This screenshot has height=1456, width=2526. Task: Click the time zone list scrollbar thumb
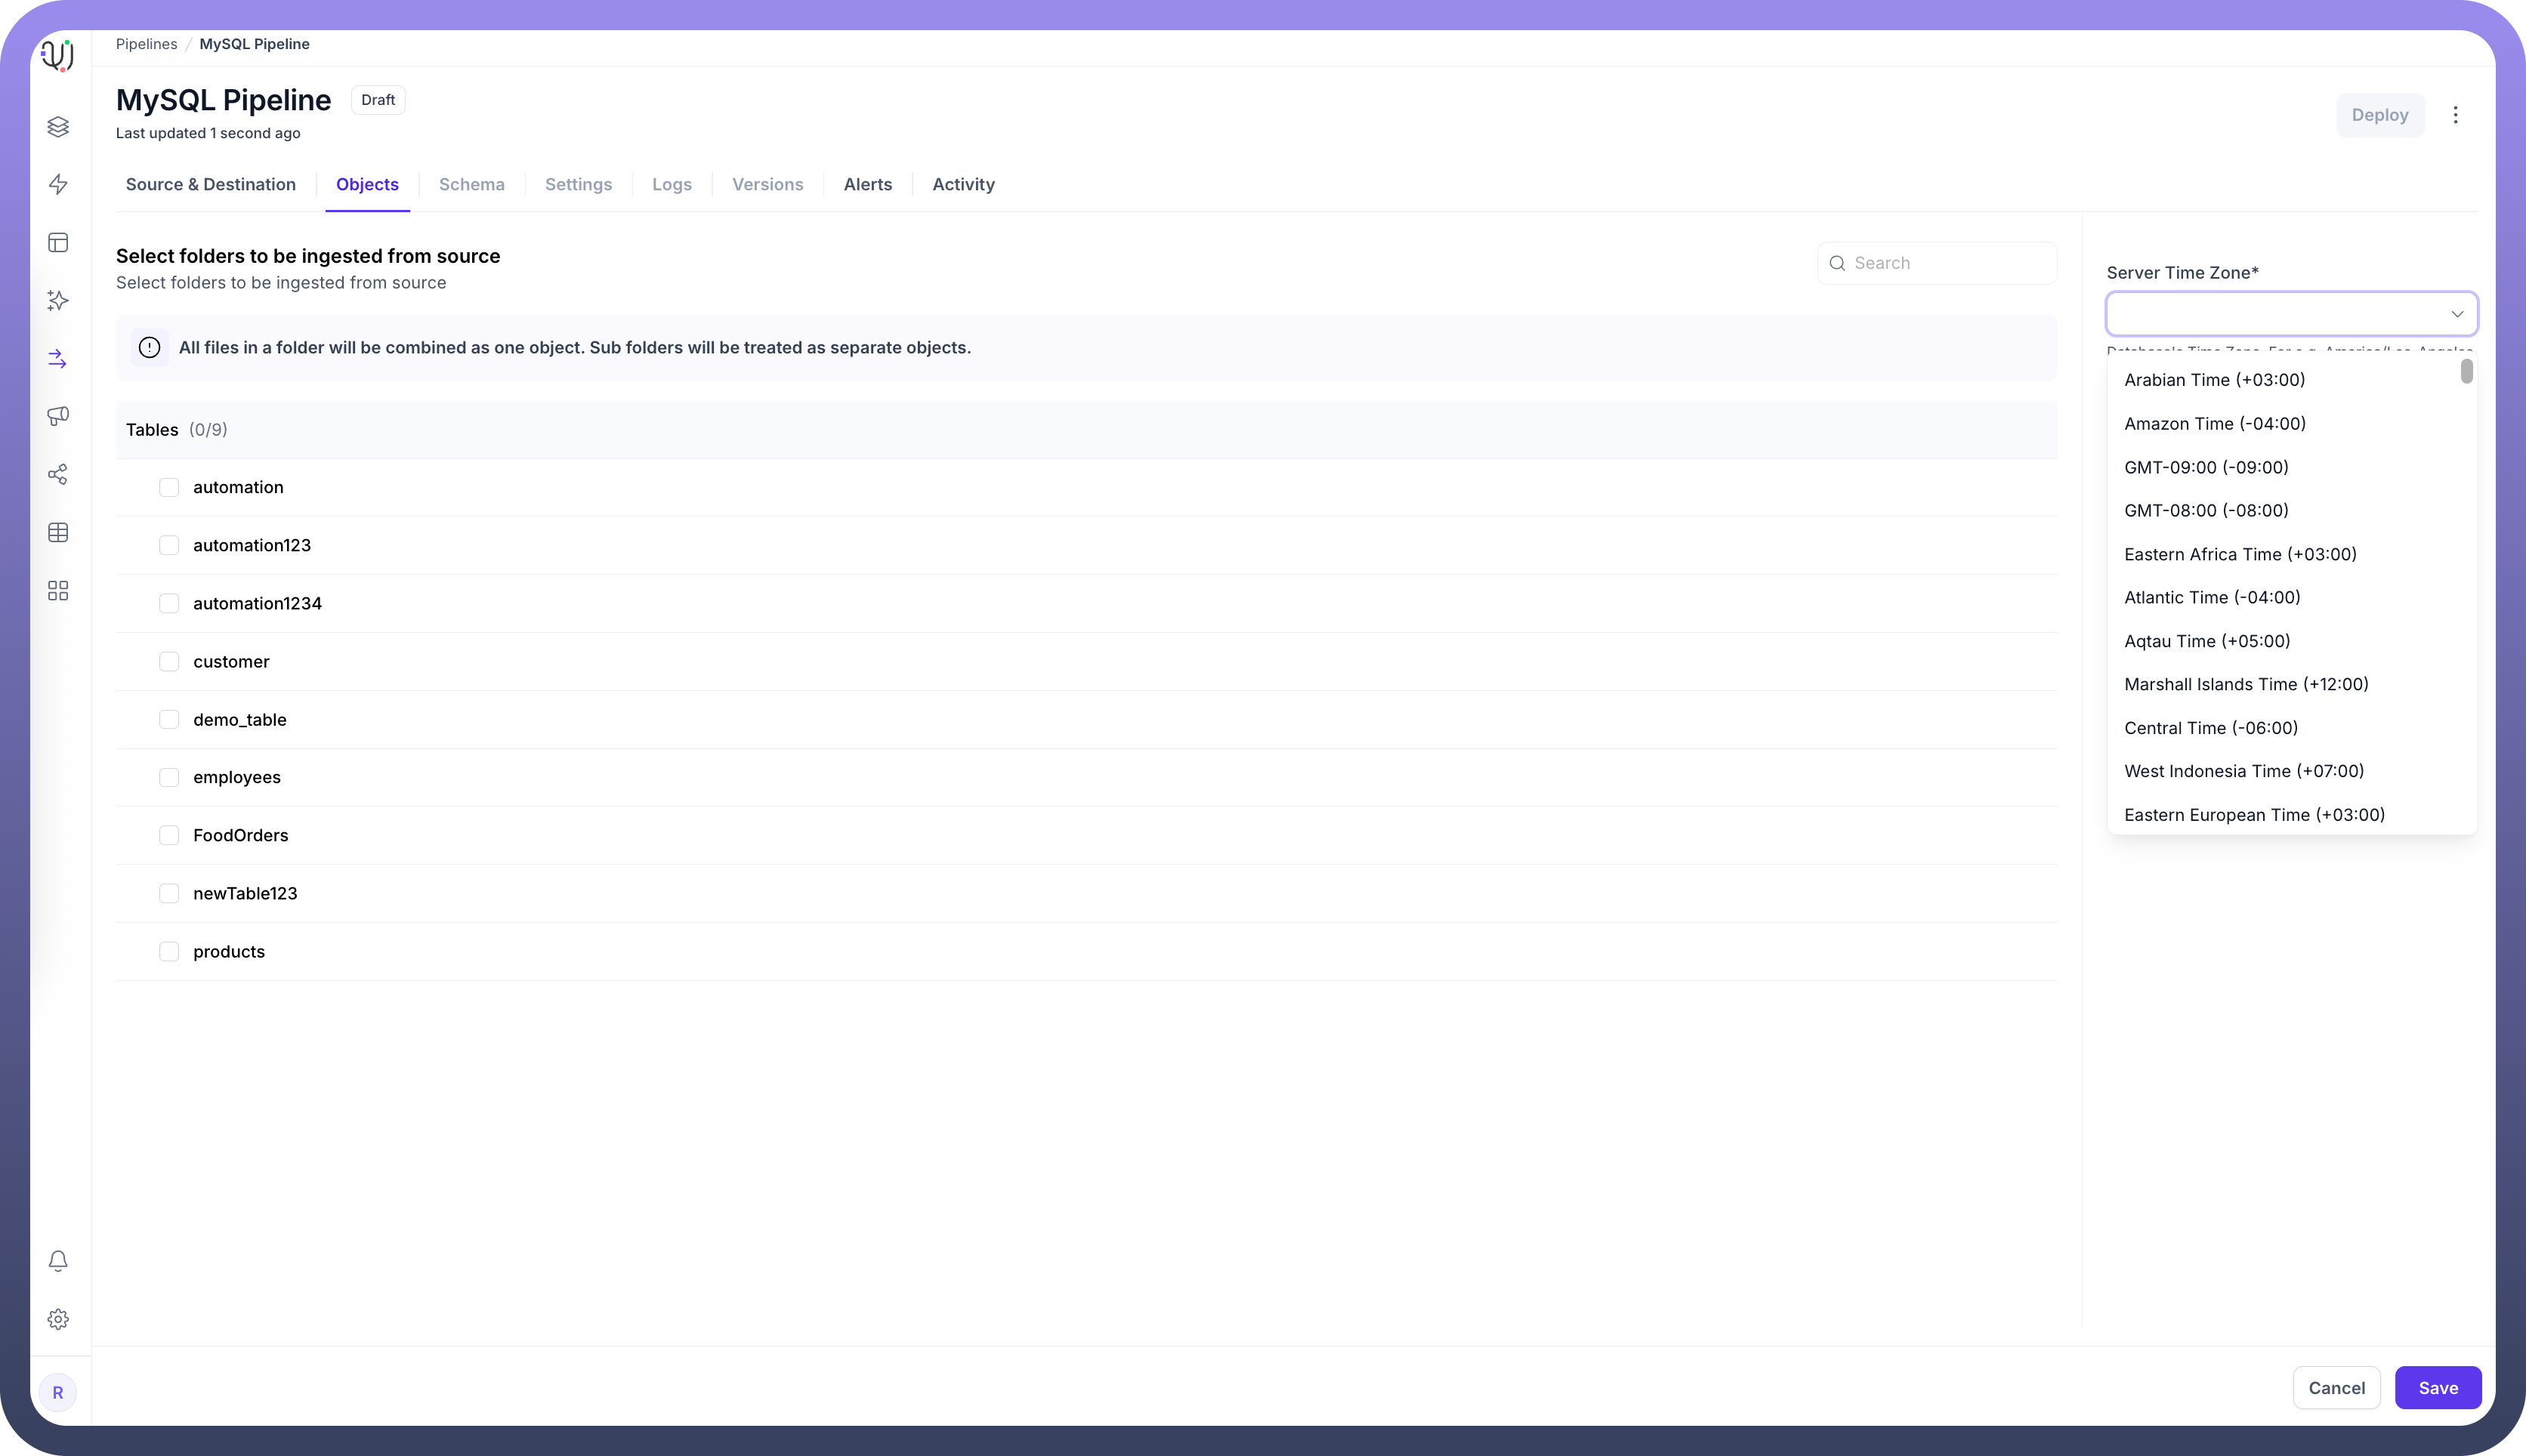pyautogui.click(x=2466, y=372)
